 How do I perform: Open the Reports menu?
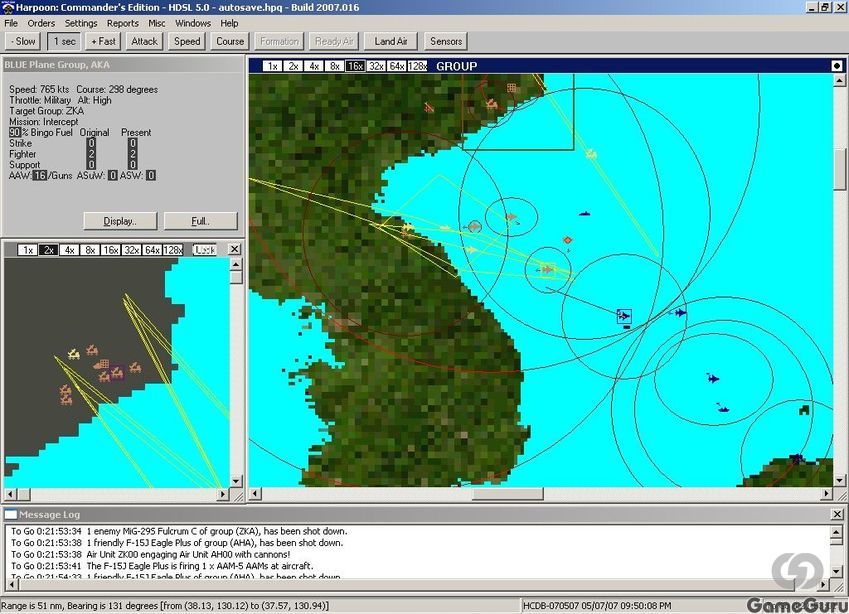coord(122,23)
